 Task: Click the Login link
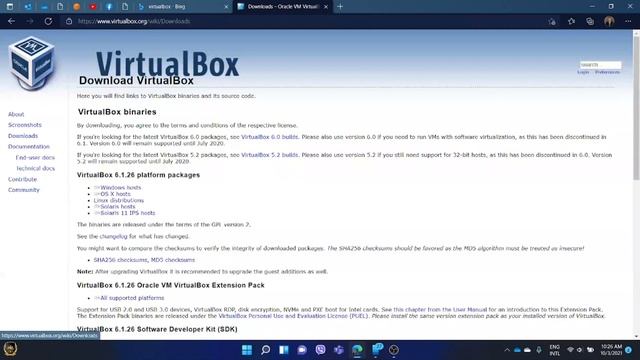583,72
